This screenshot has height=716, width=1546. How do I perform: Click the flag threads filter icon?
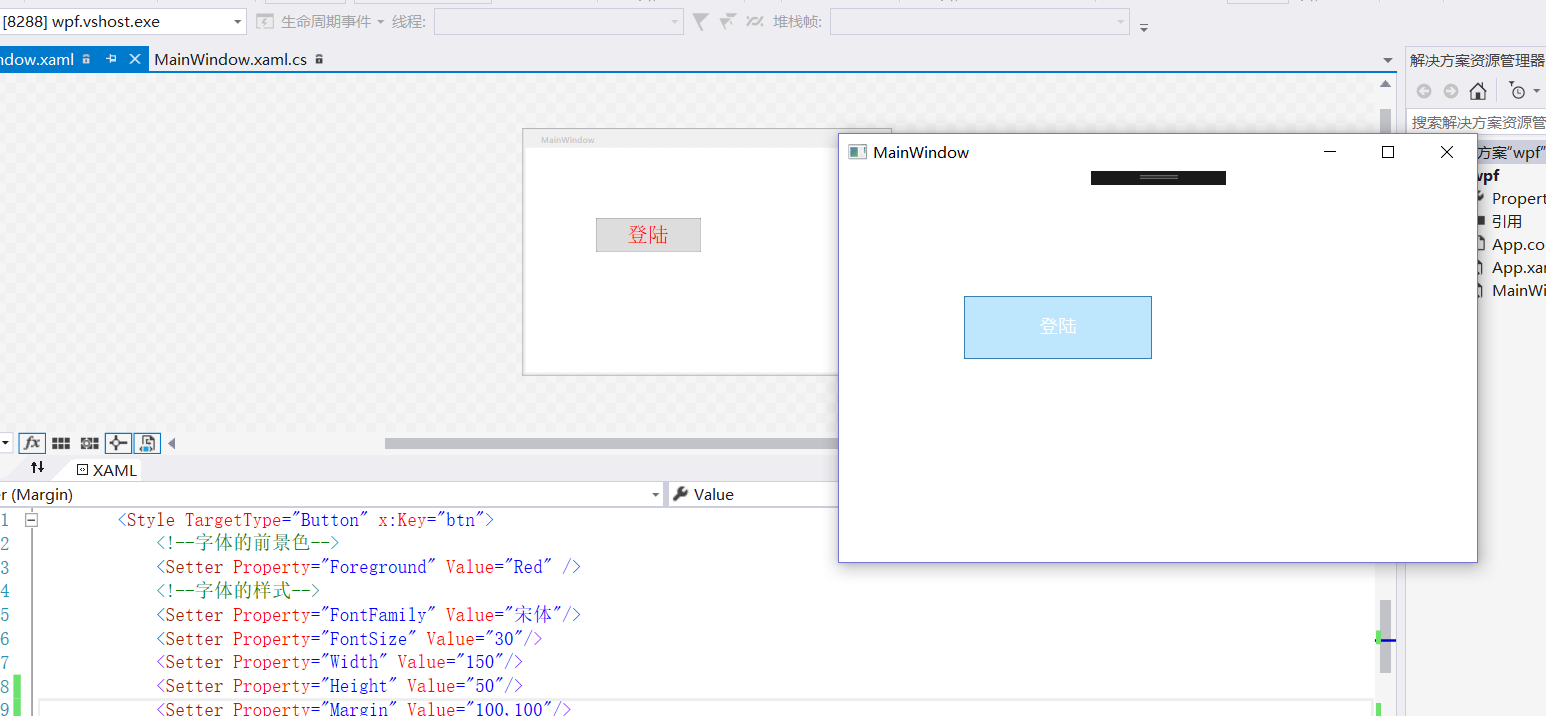click(728, 21)
